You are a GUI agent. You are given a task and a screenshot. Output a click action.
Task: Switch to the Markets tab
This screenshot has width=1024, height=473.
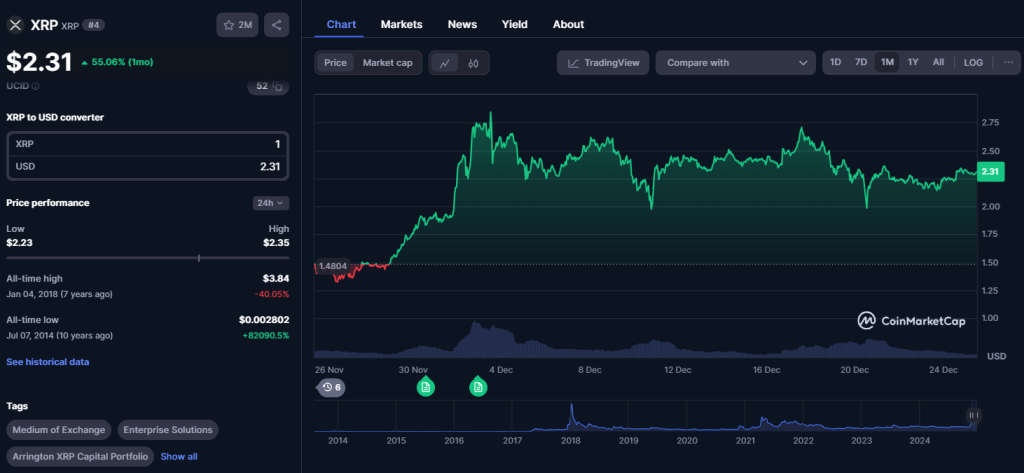402,24
